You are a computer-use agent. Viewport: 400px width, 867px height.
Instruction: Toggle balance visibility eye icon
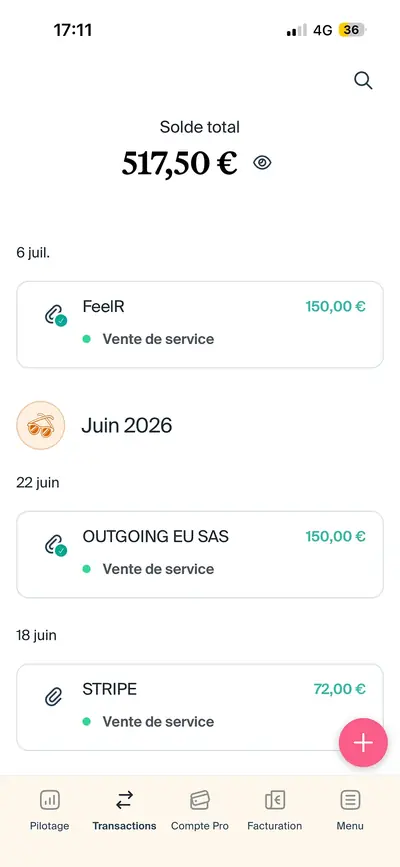262,163
